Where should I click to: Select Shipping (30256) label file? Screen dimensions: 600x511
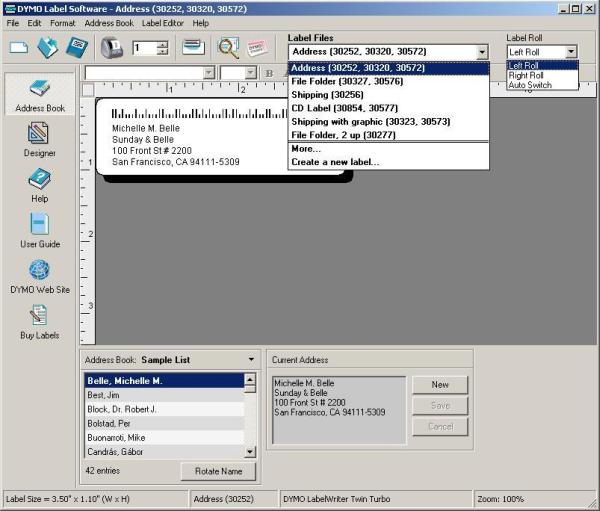388,95
